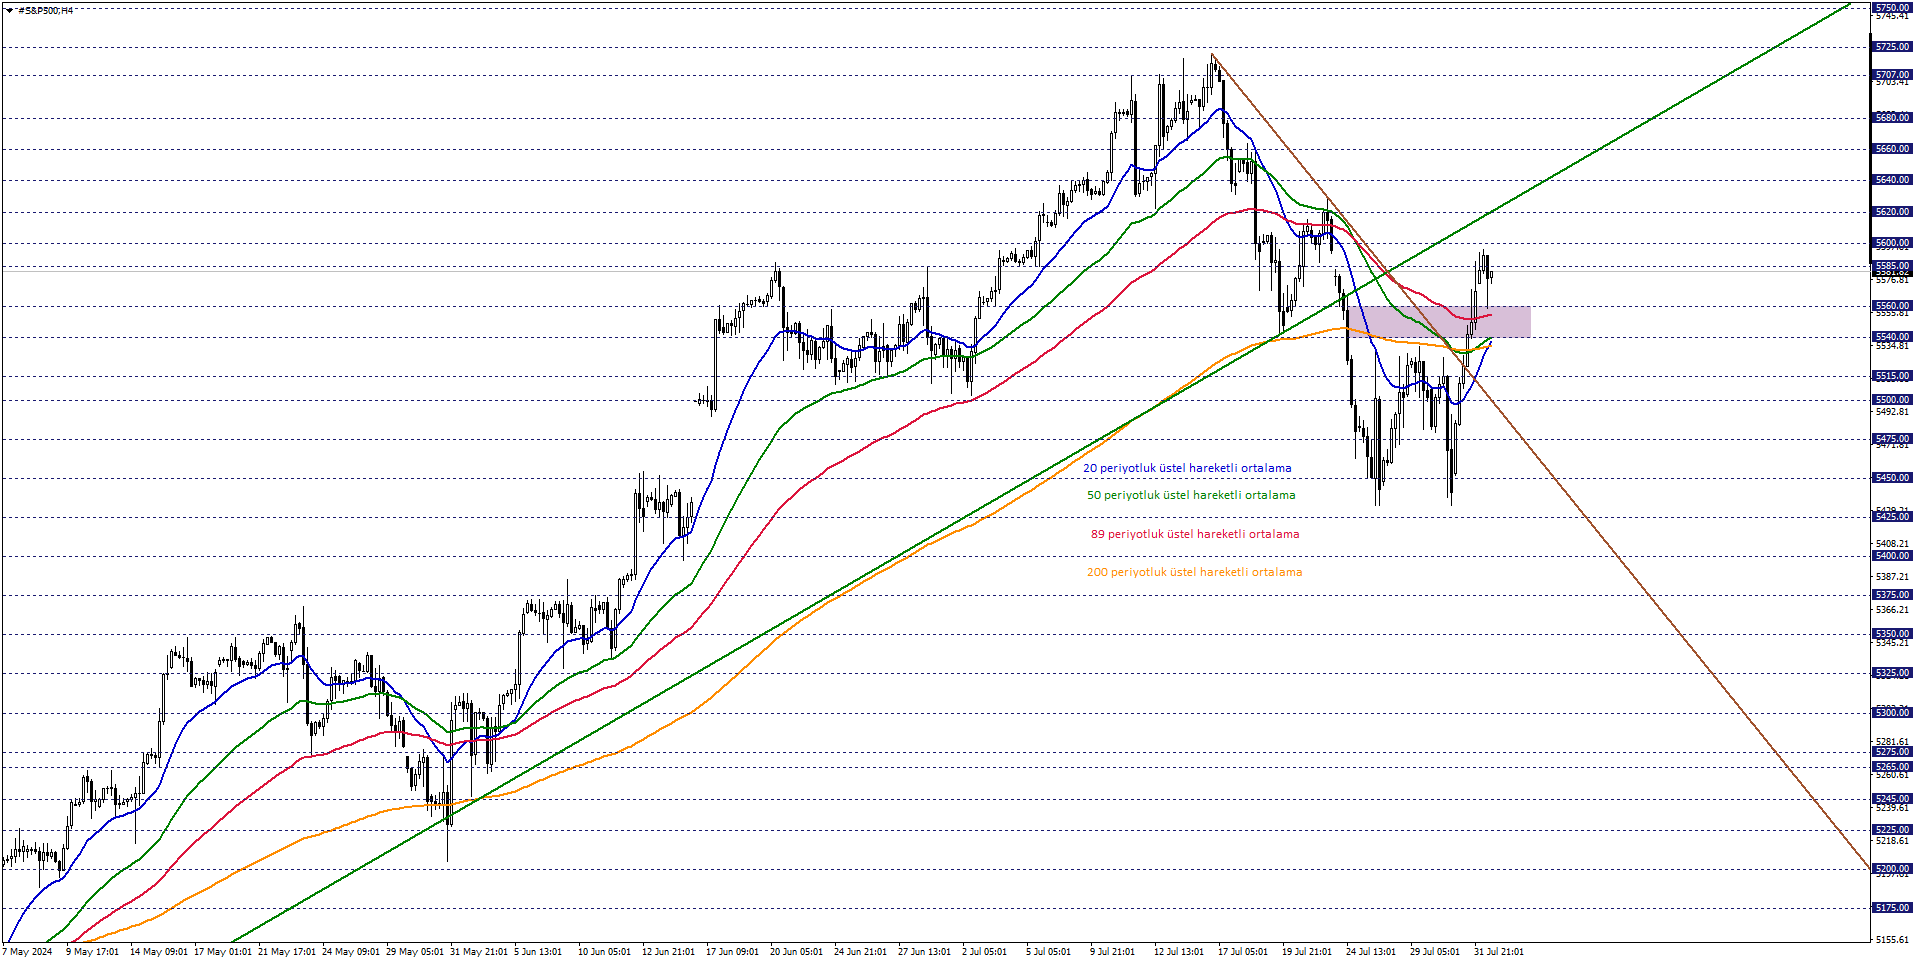Image resolution: width=1916 pixels, height=963 pixels.
Task: Select the 5660.00 horizontal level price label
Action: coord(1892,149)
